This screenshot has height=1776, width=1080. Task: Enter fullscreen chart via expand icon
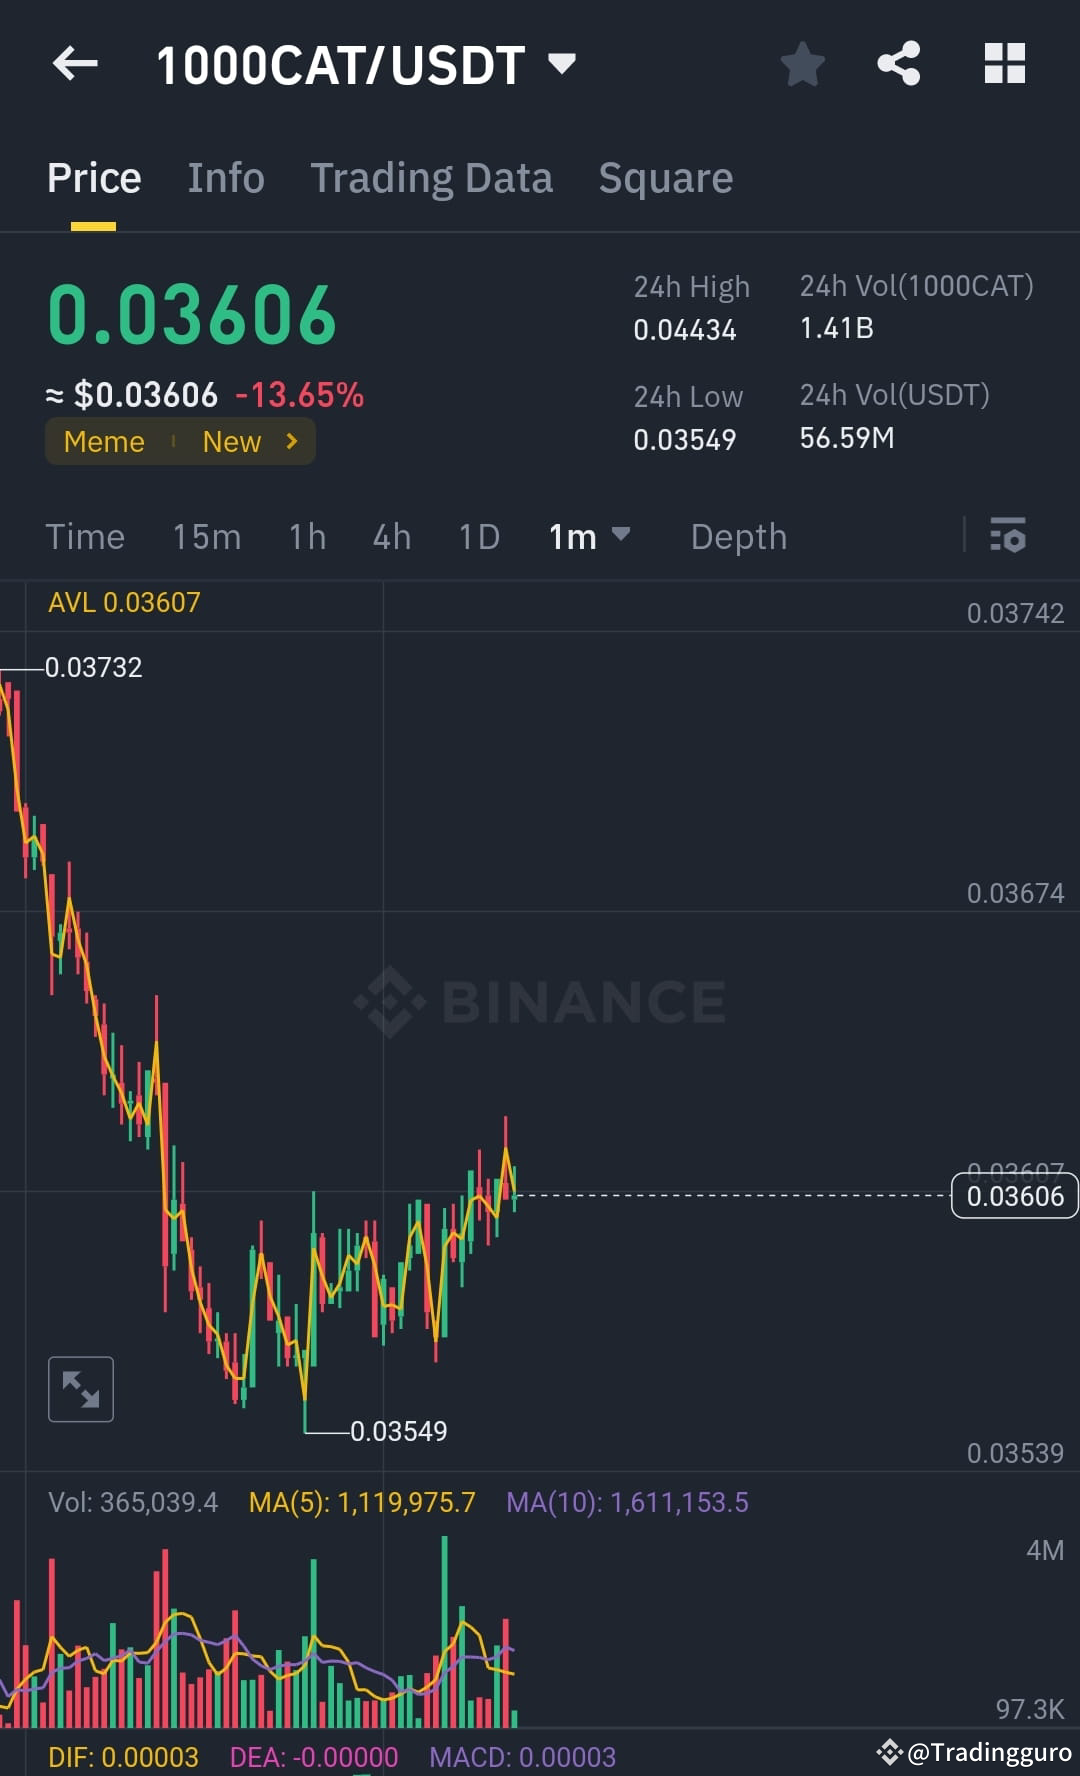(80, 1388)
